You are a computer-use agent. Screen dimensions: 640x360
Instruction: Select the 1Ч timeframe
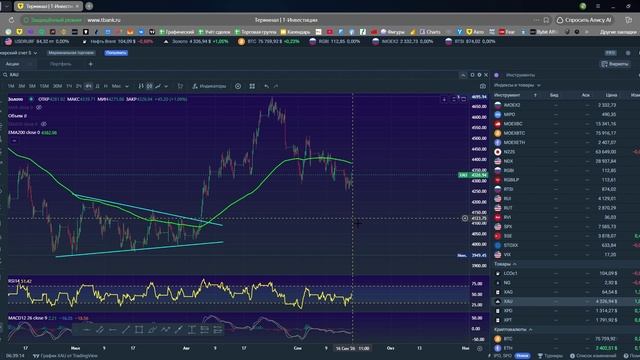click(69, 86)
